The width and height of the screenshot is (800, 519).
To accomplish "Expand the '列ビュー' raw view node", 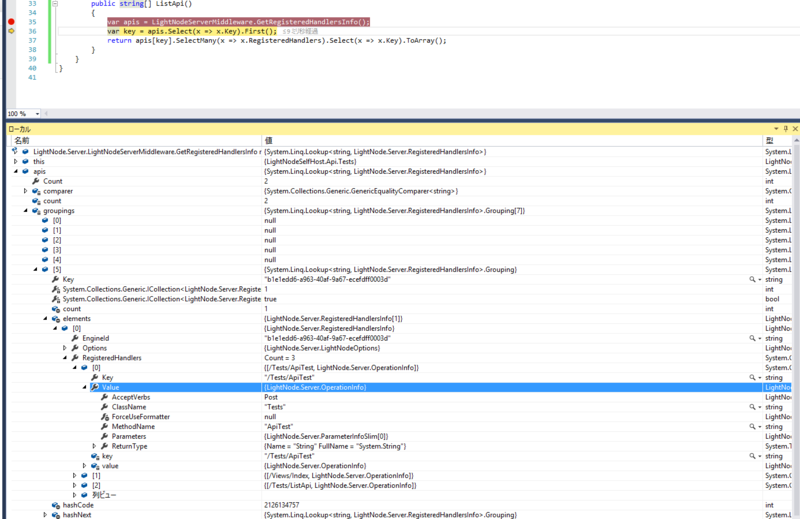I will point(74,495).
